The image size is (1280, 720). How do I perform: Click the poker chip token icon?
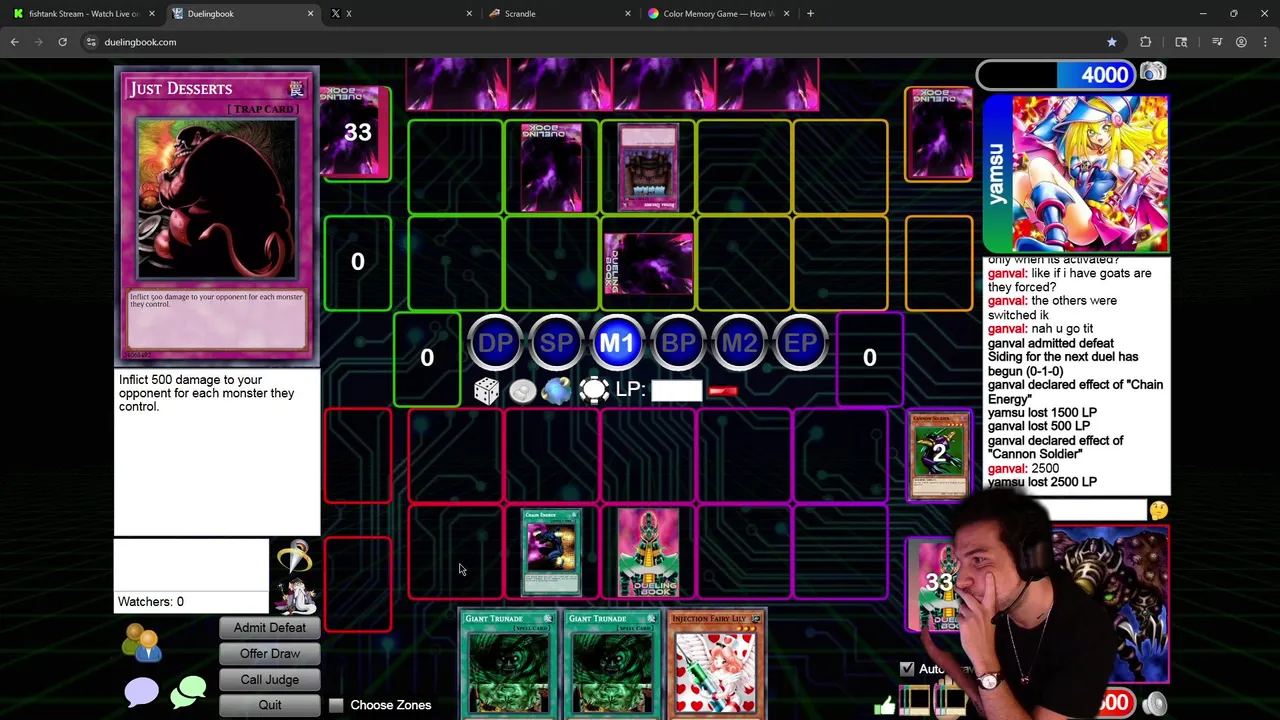click(594, 391)
